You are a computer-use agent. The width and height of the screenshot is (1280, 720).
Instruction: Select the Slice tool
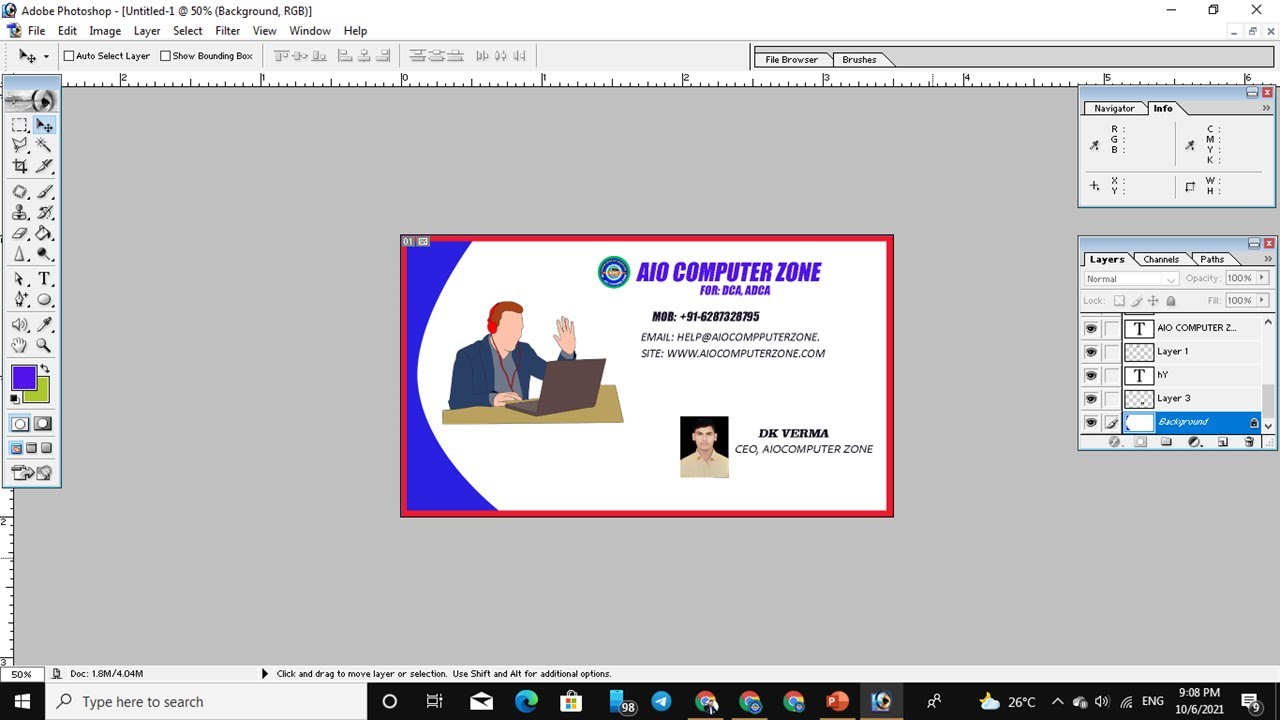44,166
